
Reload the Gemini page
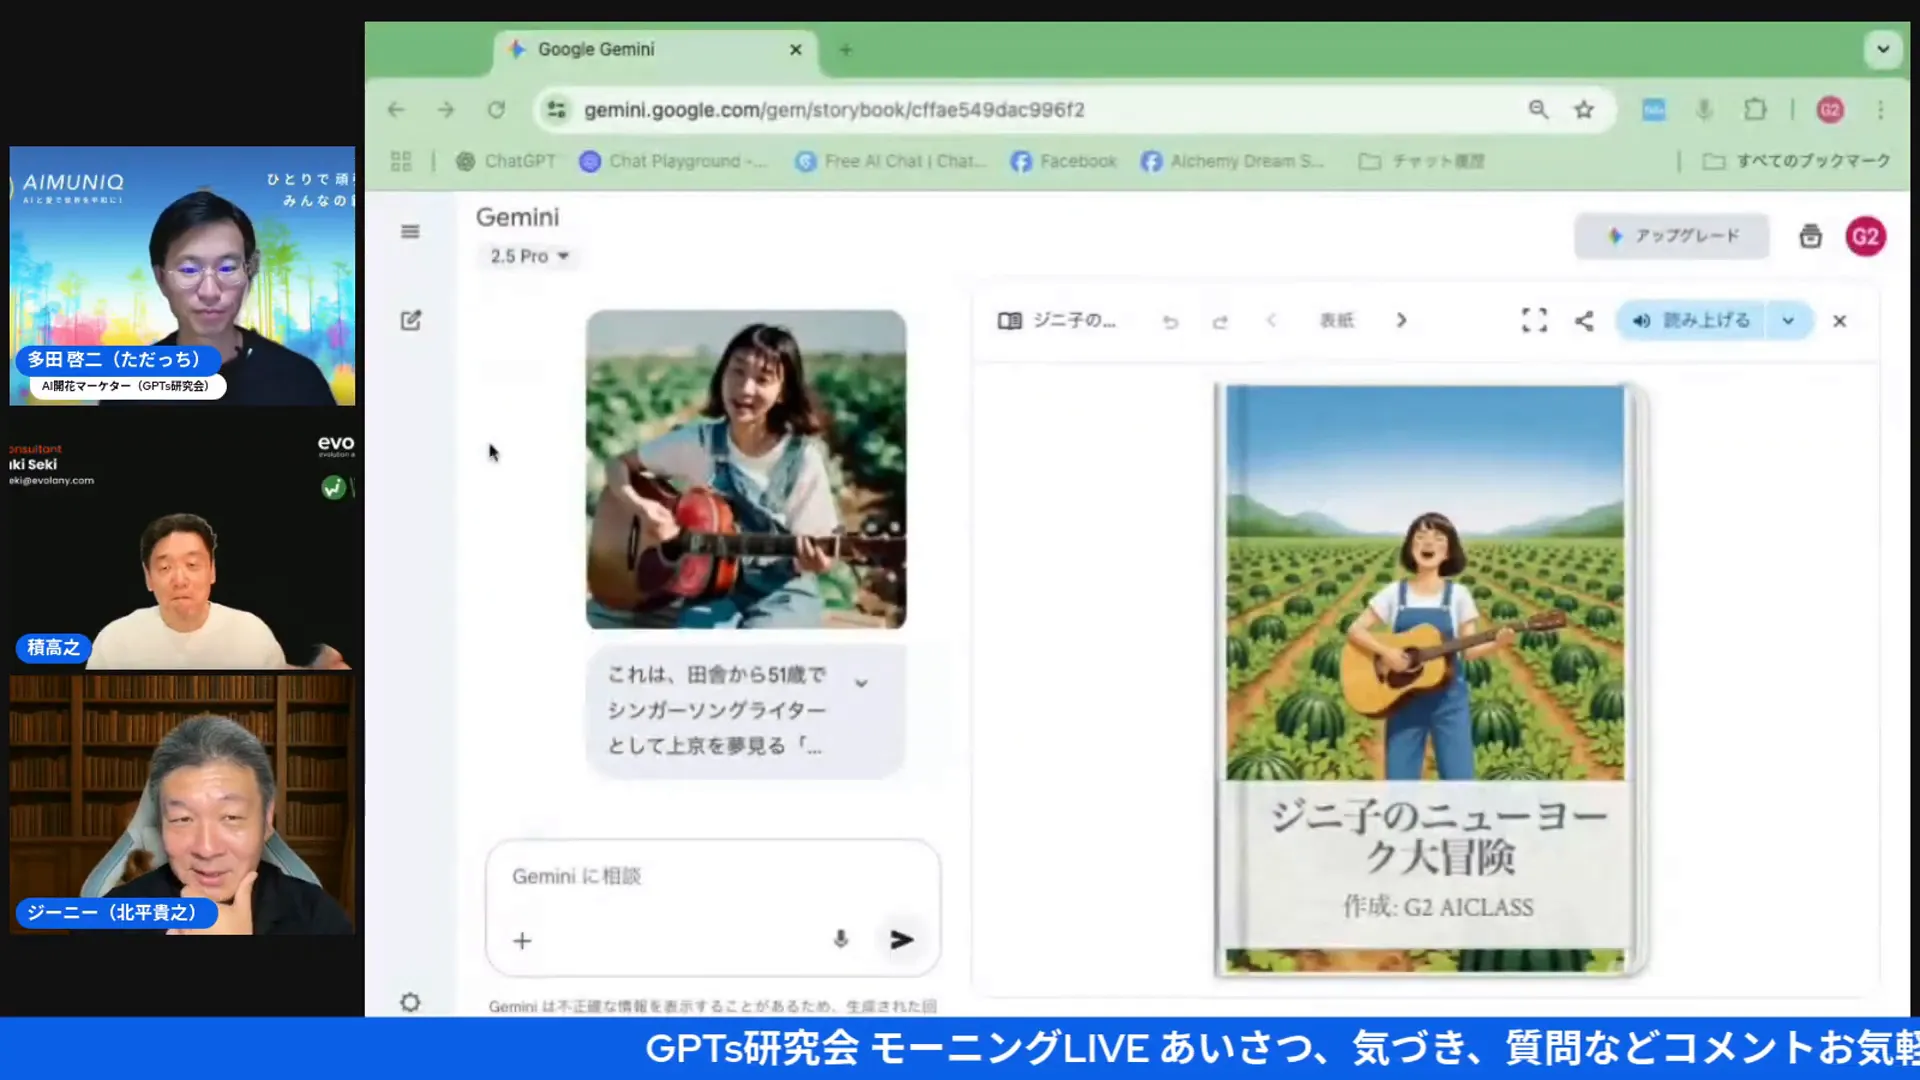(x=496, y=110)
